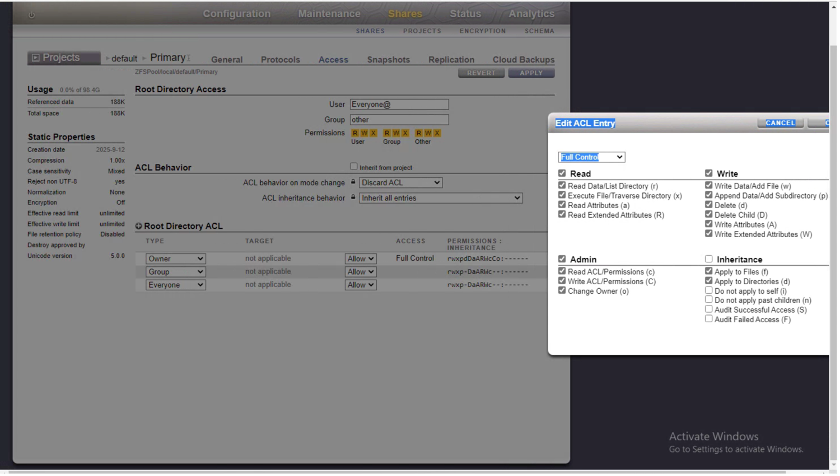Click the Group input field
The height and width of the screenshot is (476, 840).
click(400, 120)
